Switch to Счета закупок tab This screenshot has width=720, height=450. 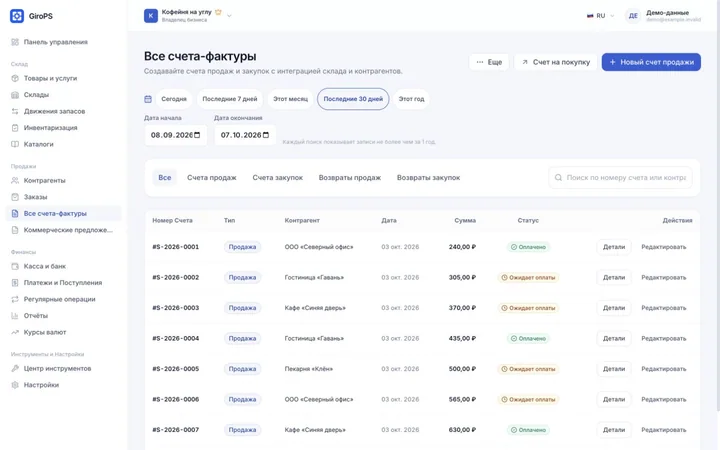(277, 178)
